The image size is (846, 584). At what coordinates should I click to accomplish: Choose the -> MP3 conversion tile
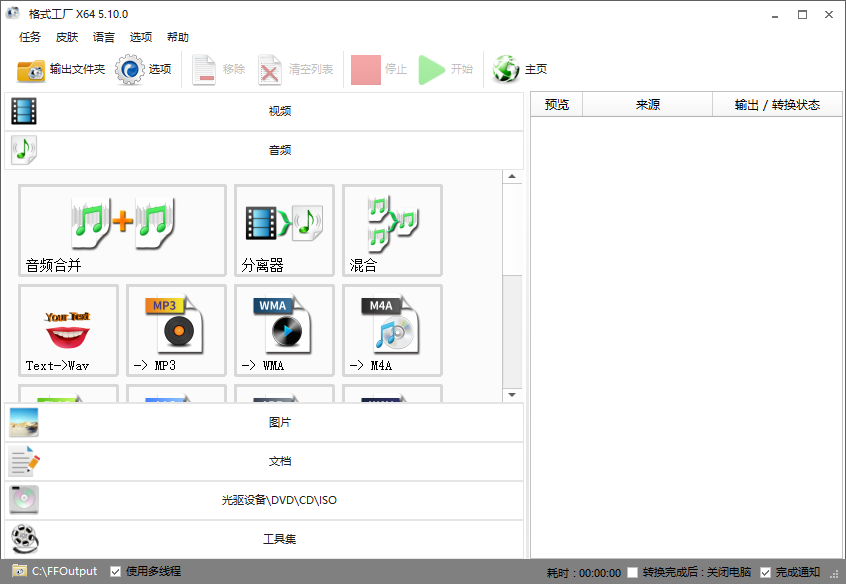coord(176,330)
